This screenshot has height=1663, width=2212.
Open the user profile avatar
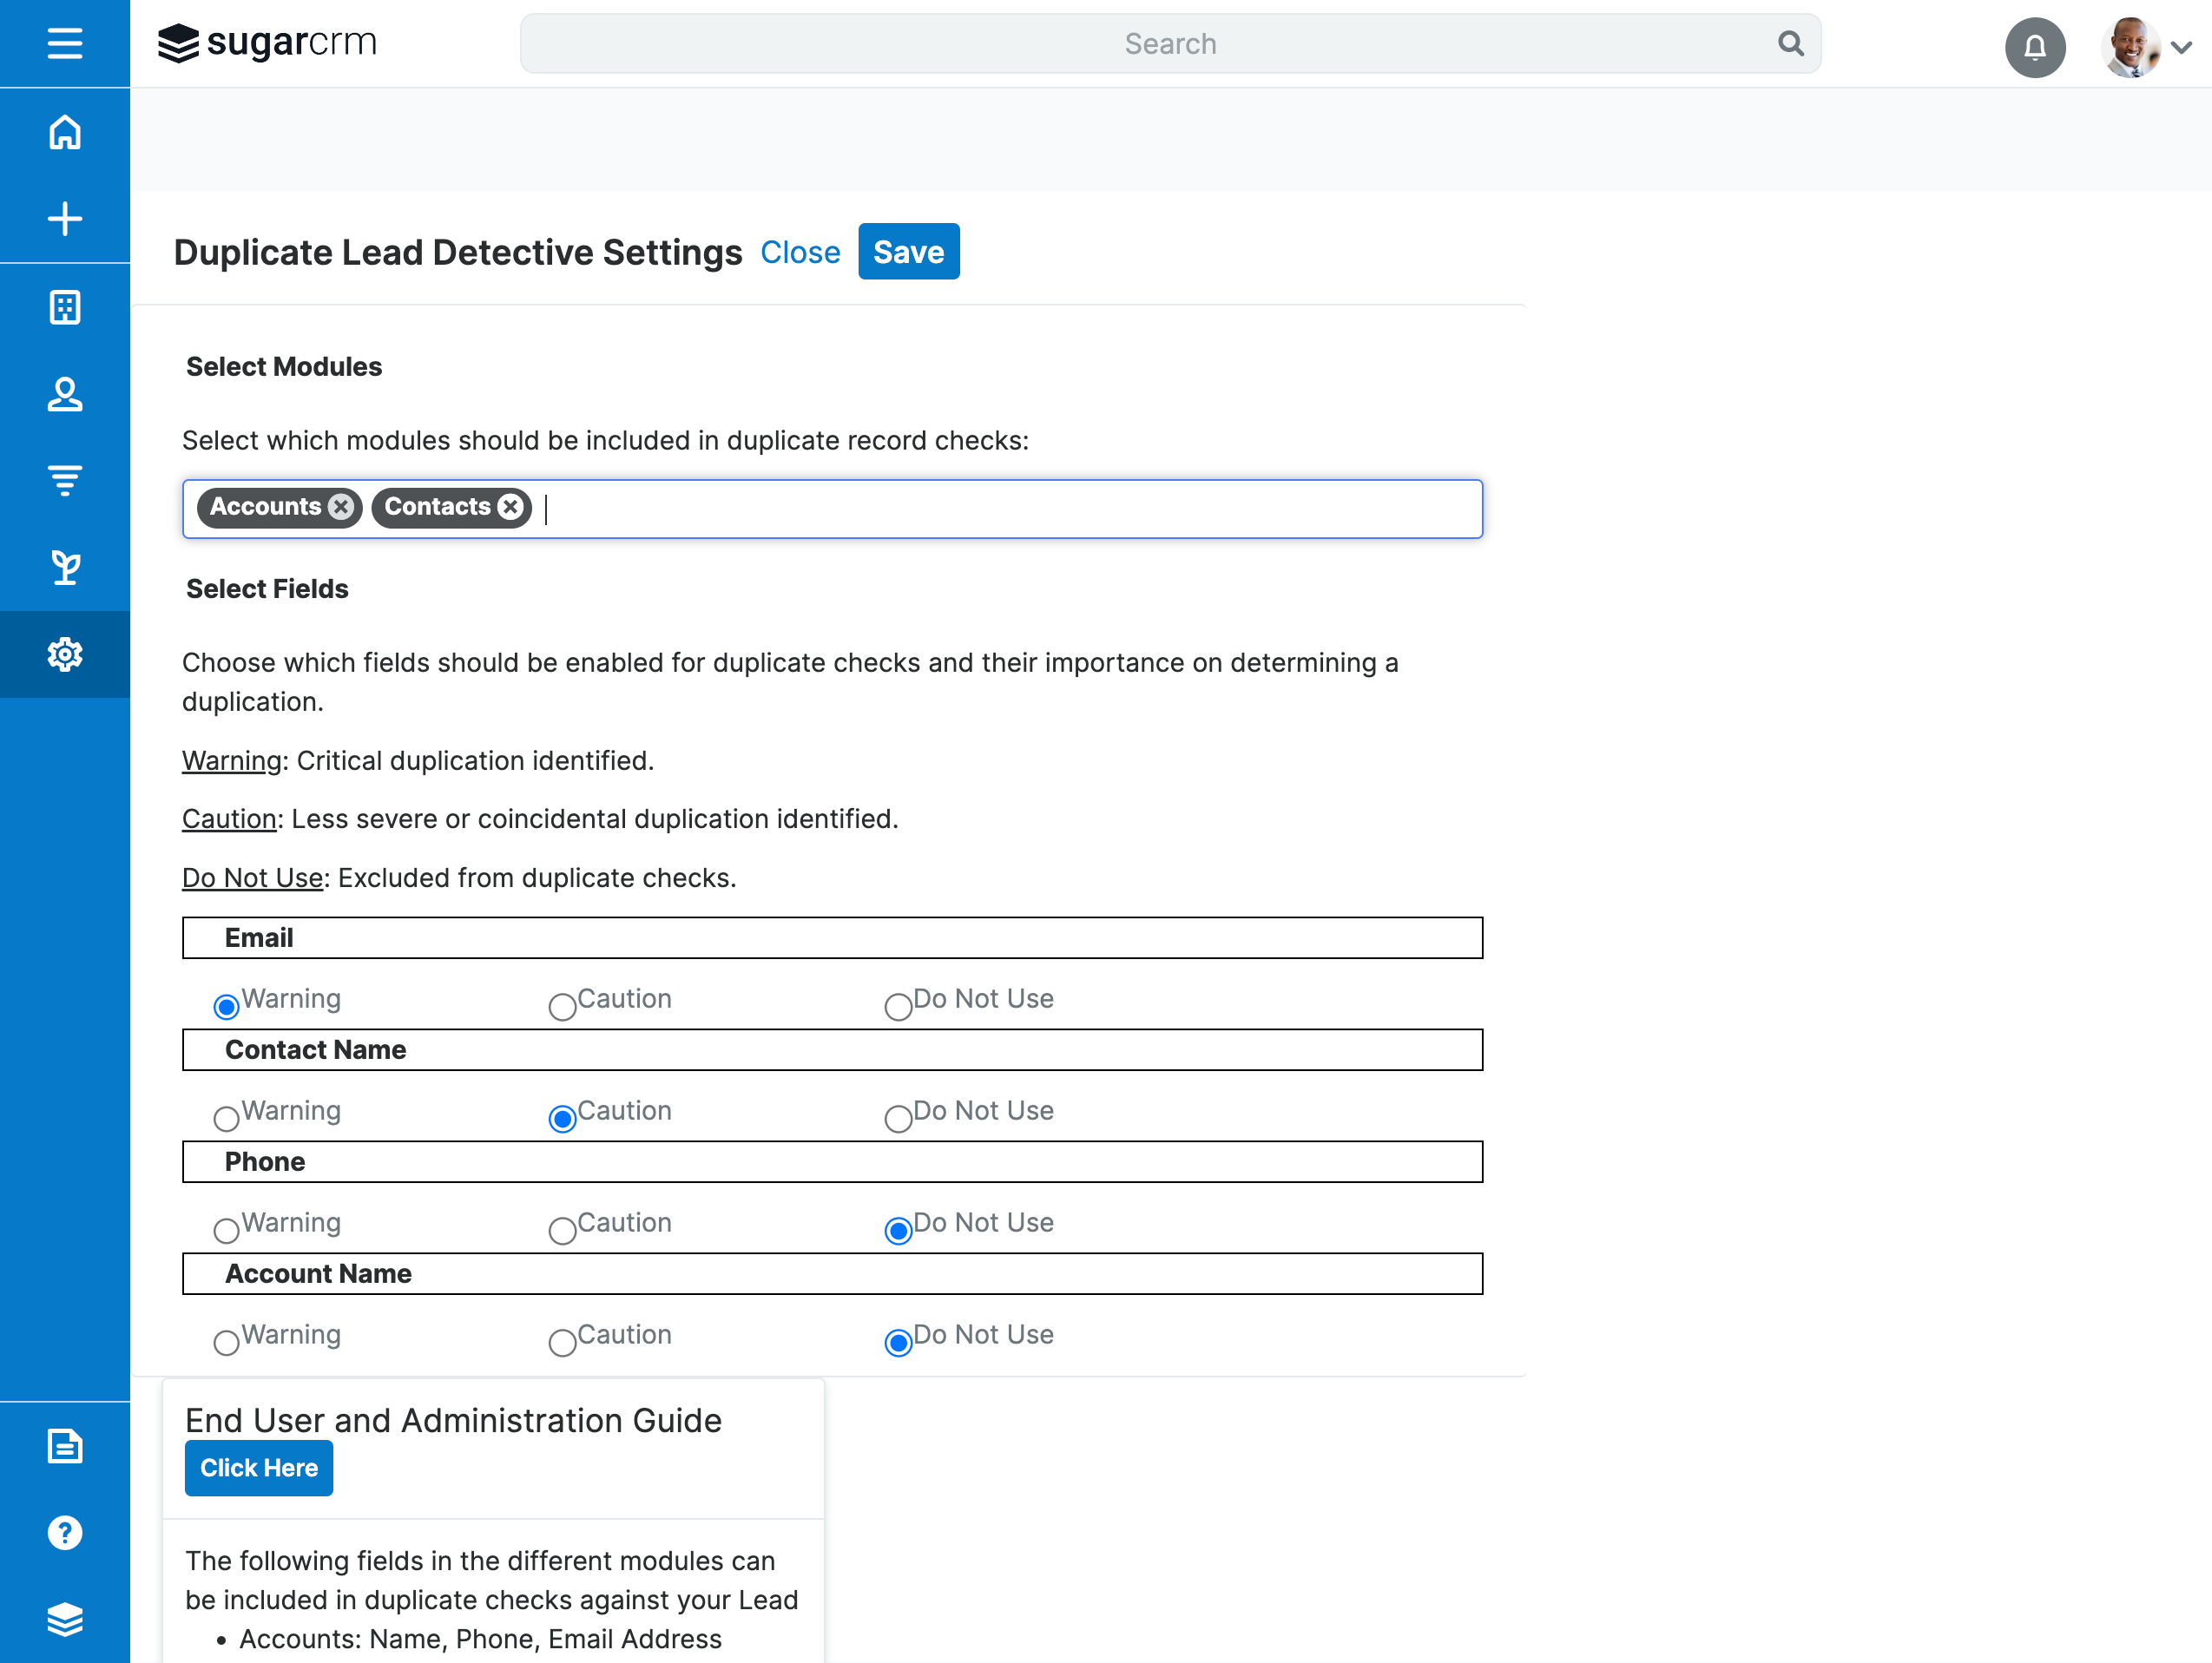pyautogui.click(x=2131, y=46)
